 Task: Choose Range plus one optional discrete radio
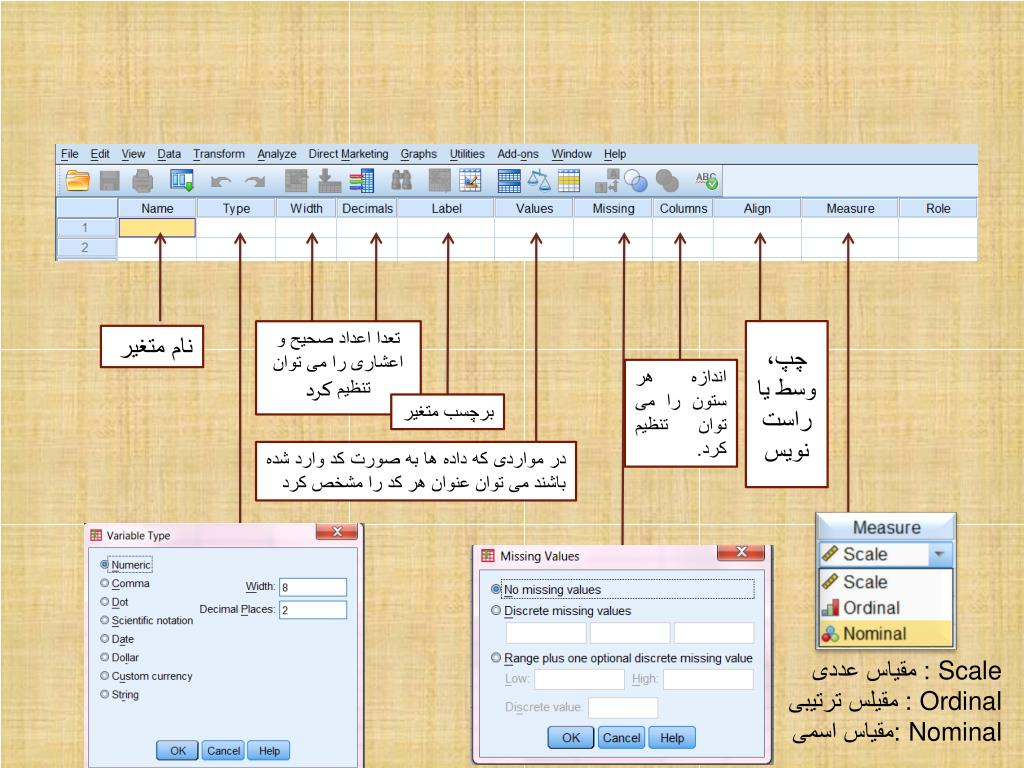point(496,658)
